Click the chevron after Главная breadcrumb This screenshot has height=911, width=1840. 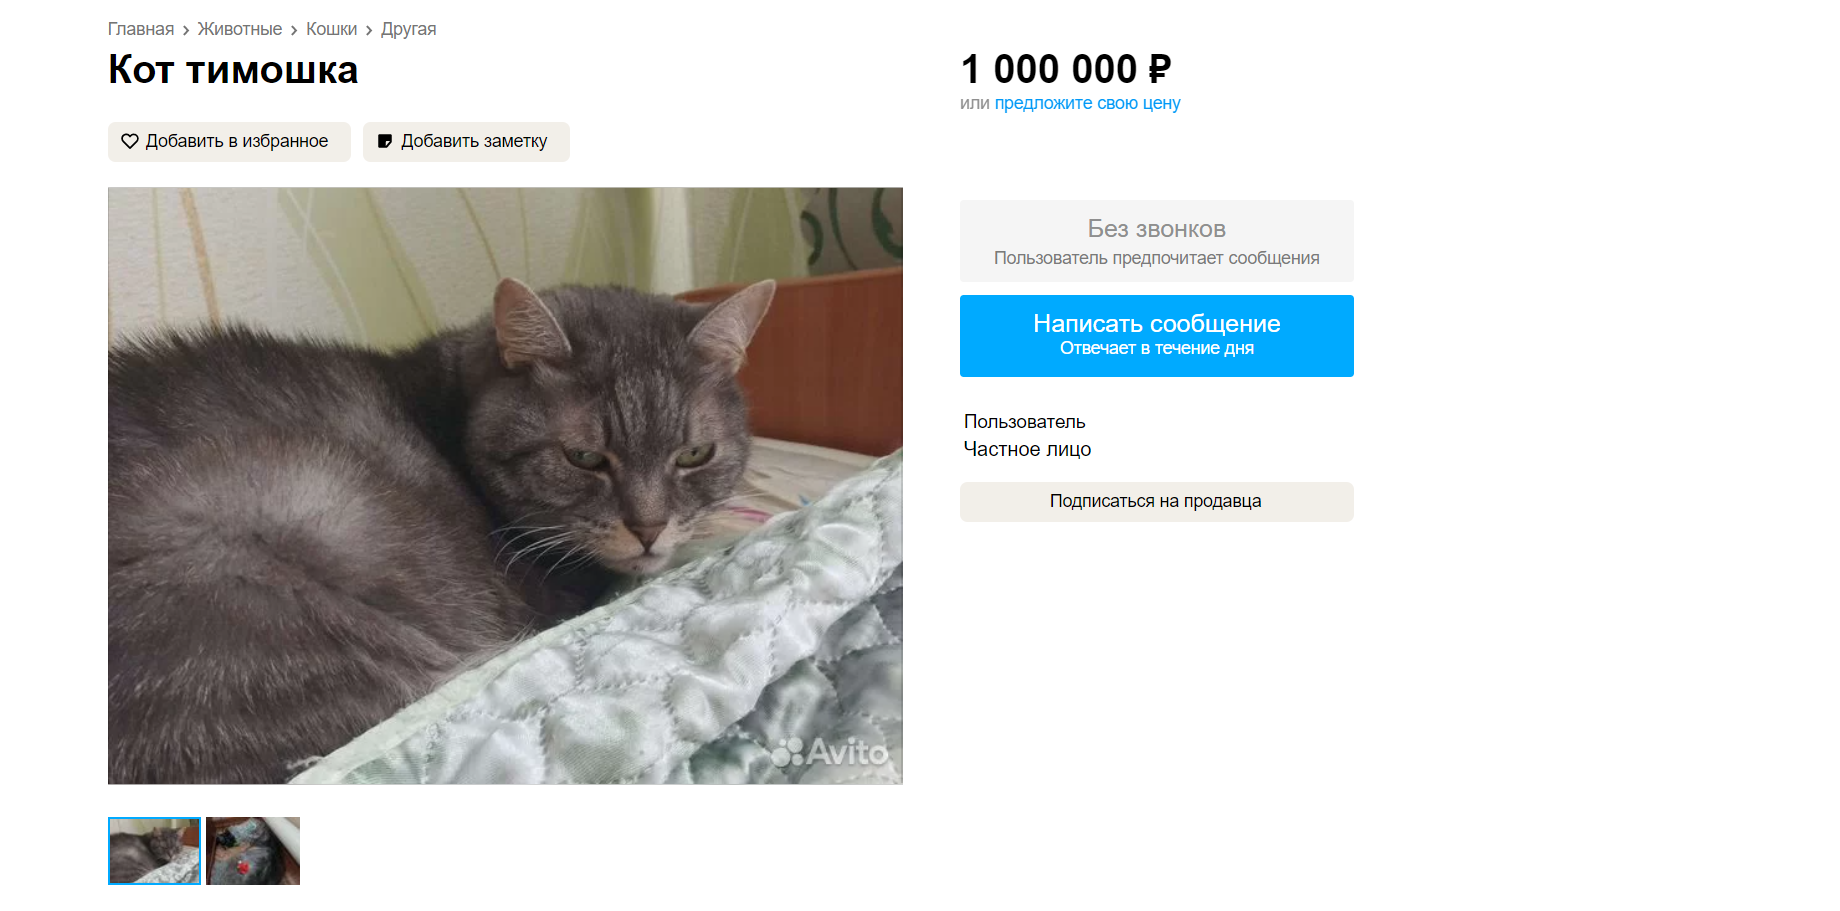tap(186, 31)
